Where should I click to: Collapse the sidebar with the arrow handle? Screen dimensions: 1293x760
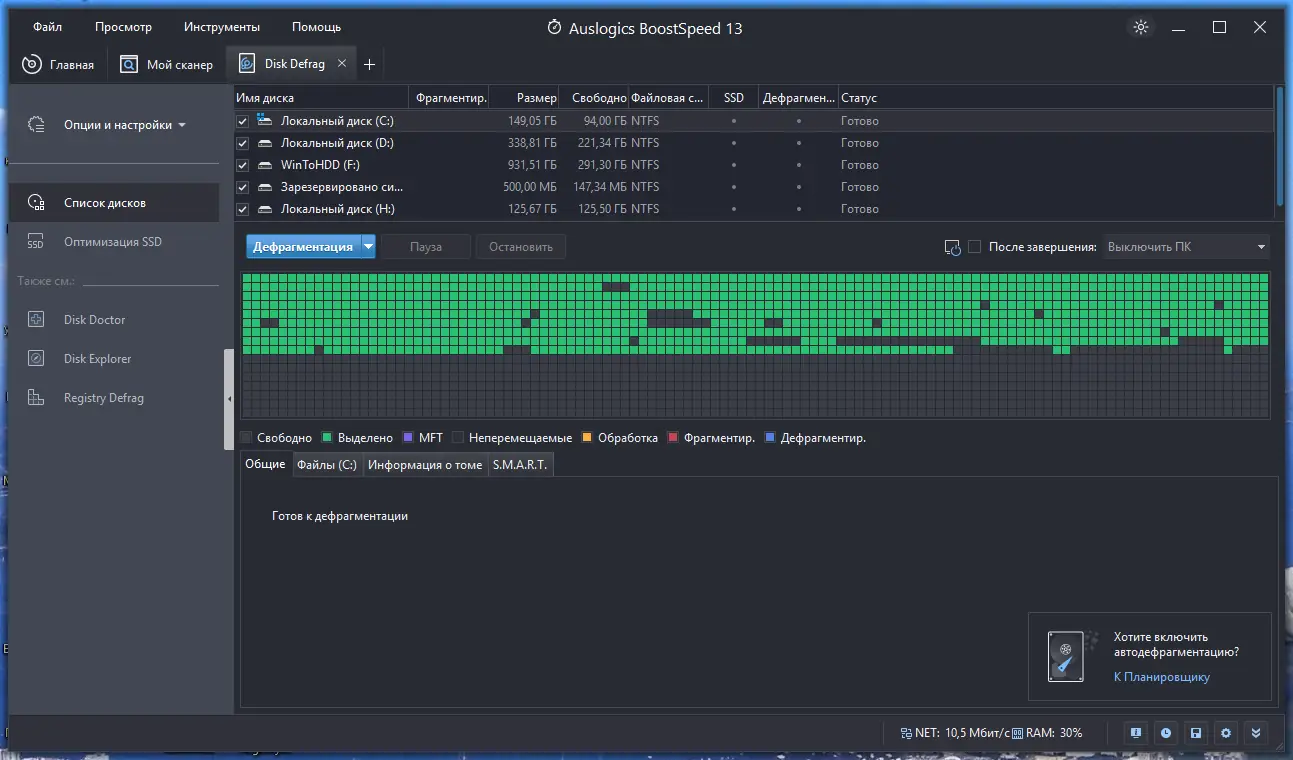[229, 398]
